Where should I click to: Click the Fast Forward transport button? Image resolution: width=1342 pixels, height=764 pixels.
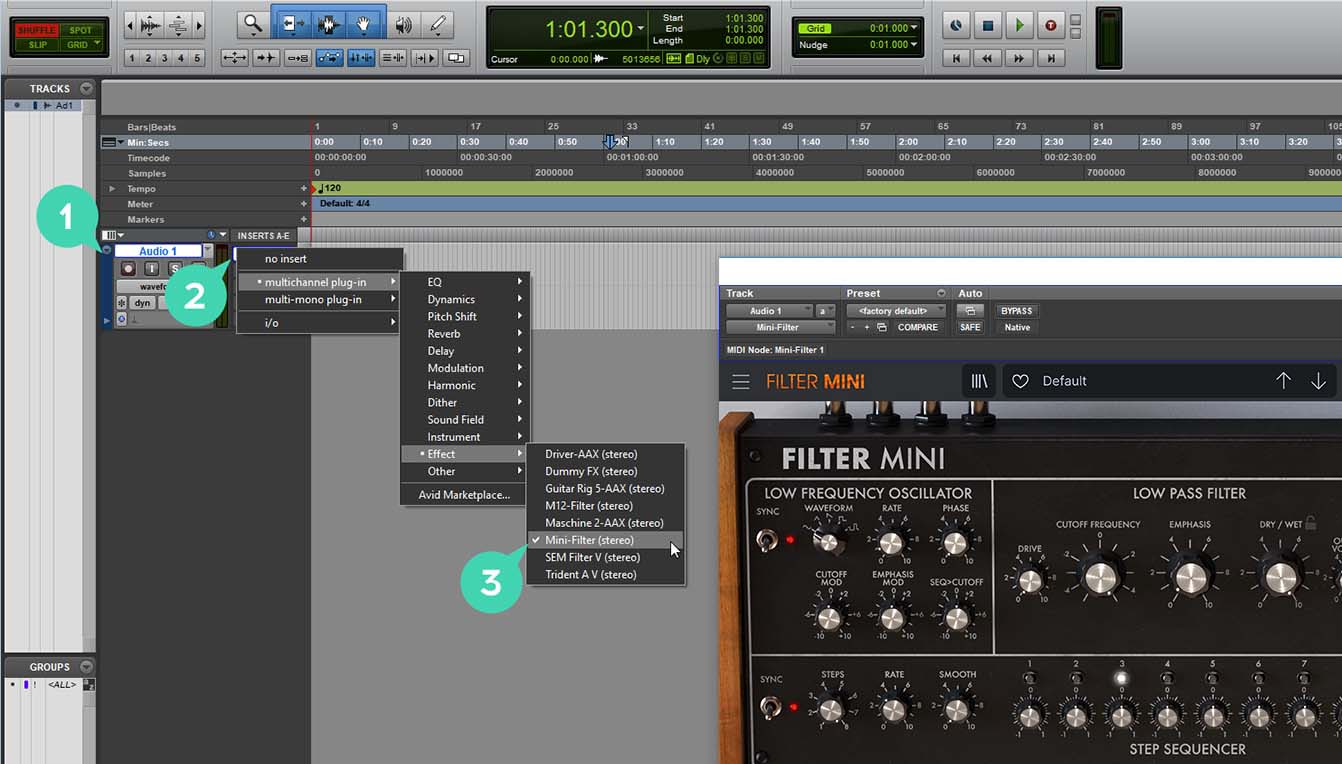click(1019, 58)
